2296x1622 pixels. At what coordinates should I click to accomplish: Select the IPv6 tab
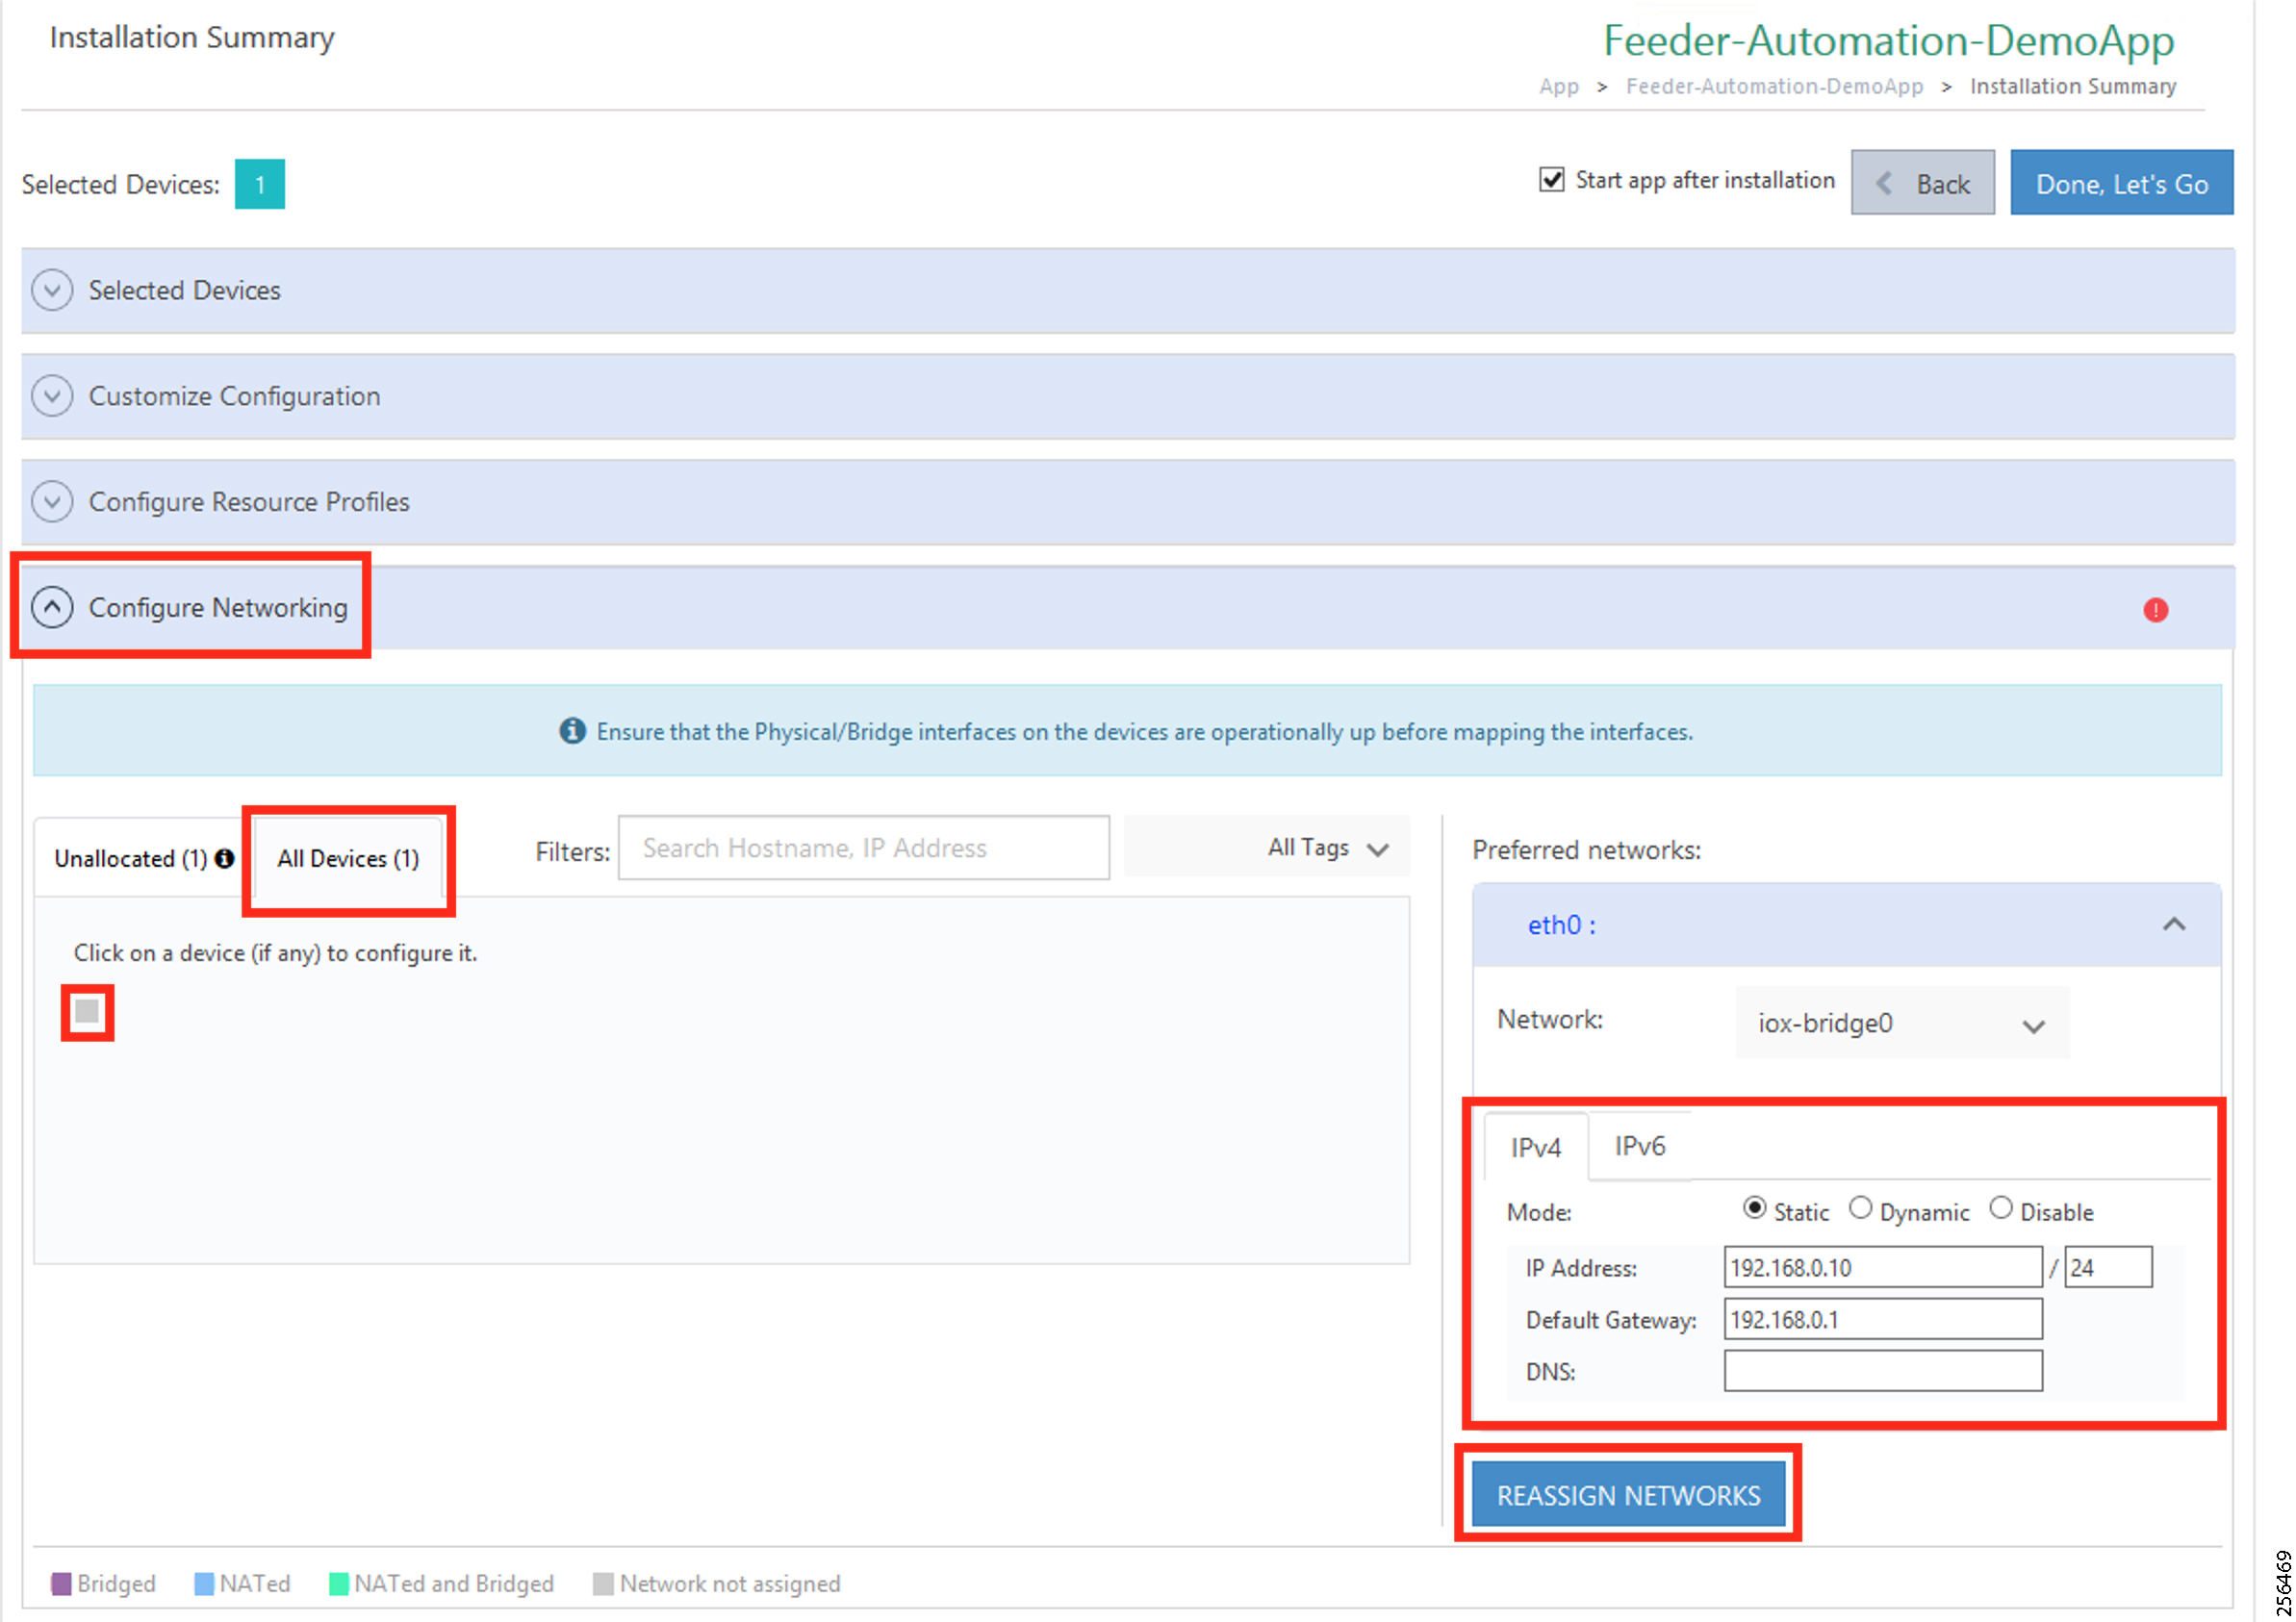[1640, 1146]
